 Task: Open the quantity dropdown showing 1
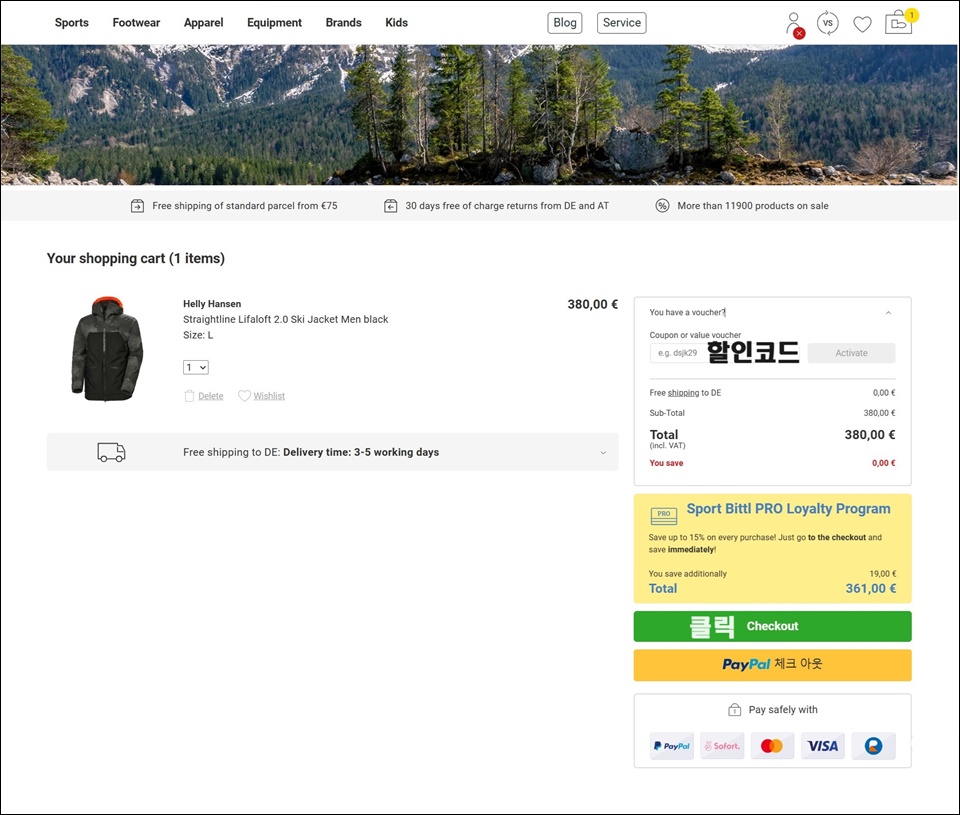(x=196, y=367)
